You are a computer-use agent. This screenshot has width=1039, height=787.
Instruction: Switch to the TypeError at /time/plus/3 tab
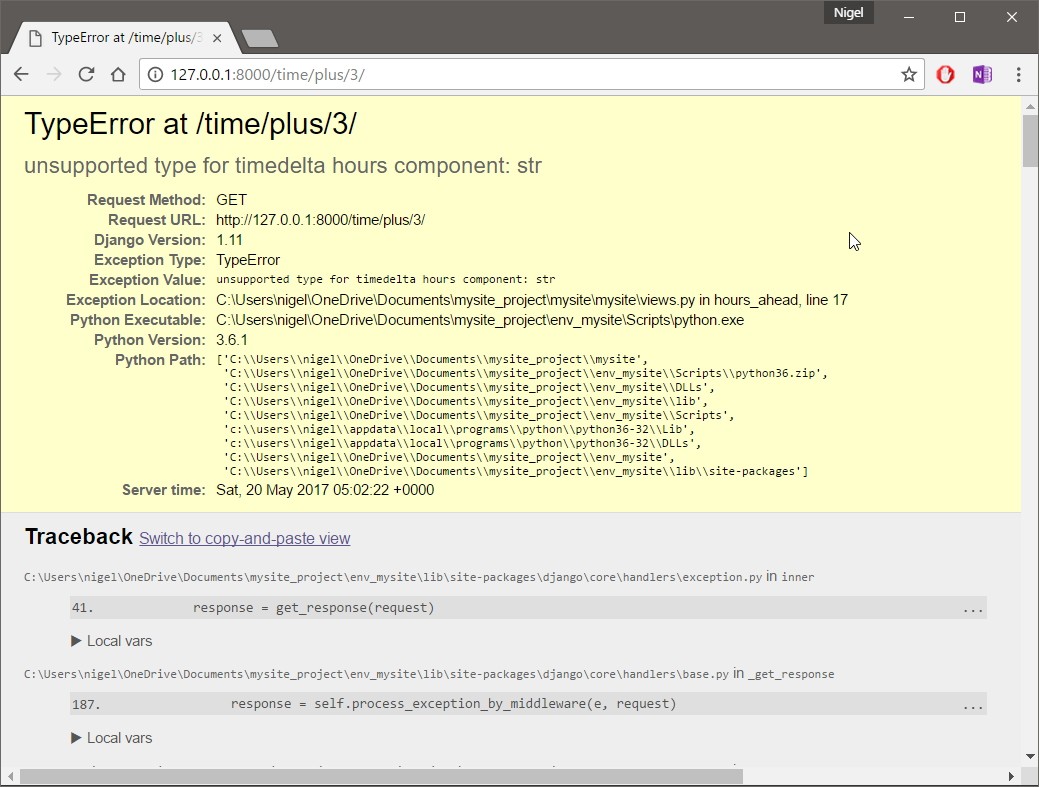[x=120, y=38]
